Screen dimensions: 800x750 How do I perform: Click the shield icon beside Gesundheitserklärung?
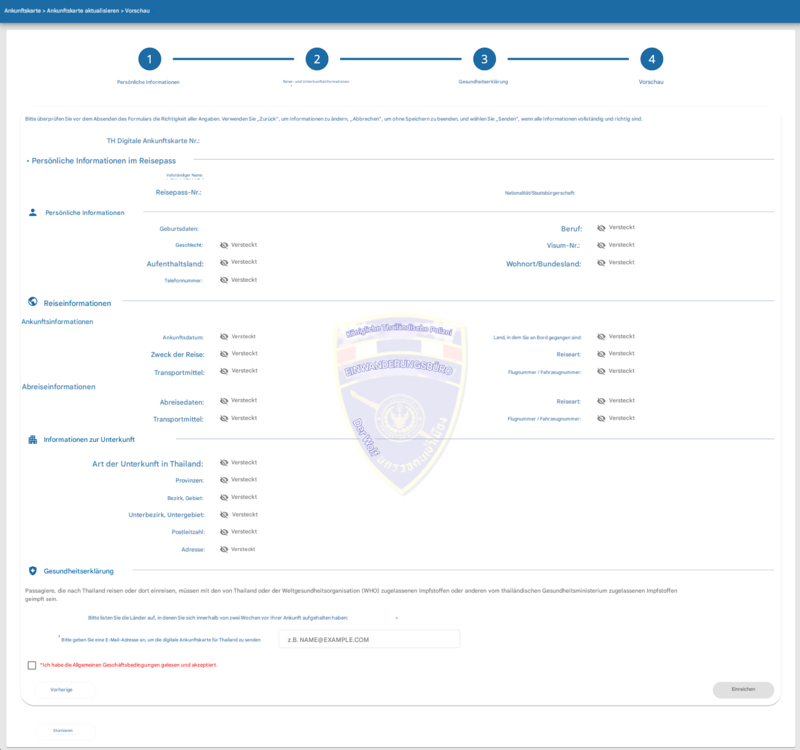(x=33, y=570)
